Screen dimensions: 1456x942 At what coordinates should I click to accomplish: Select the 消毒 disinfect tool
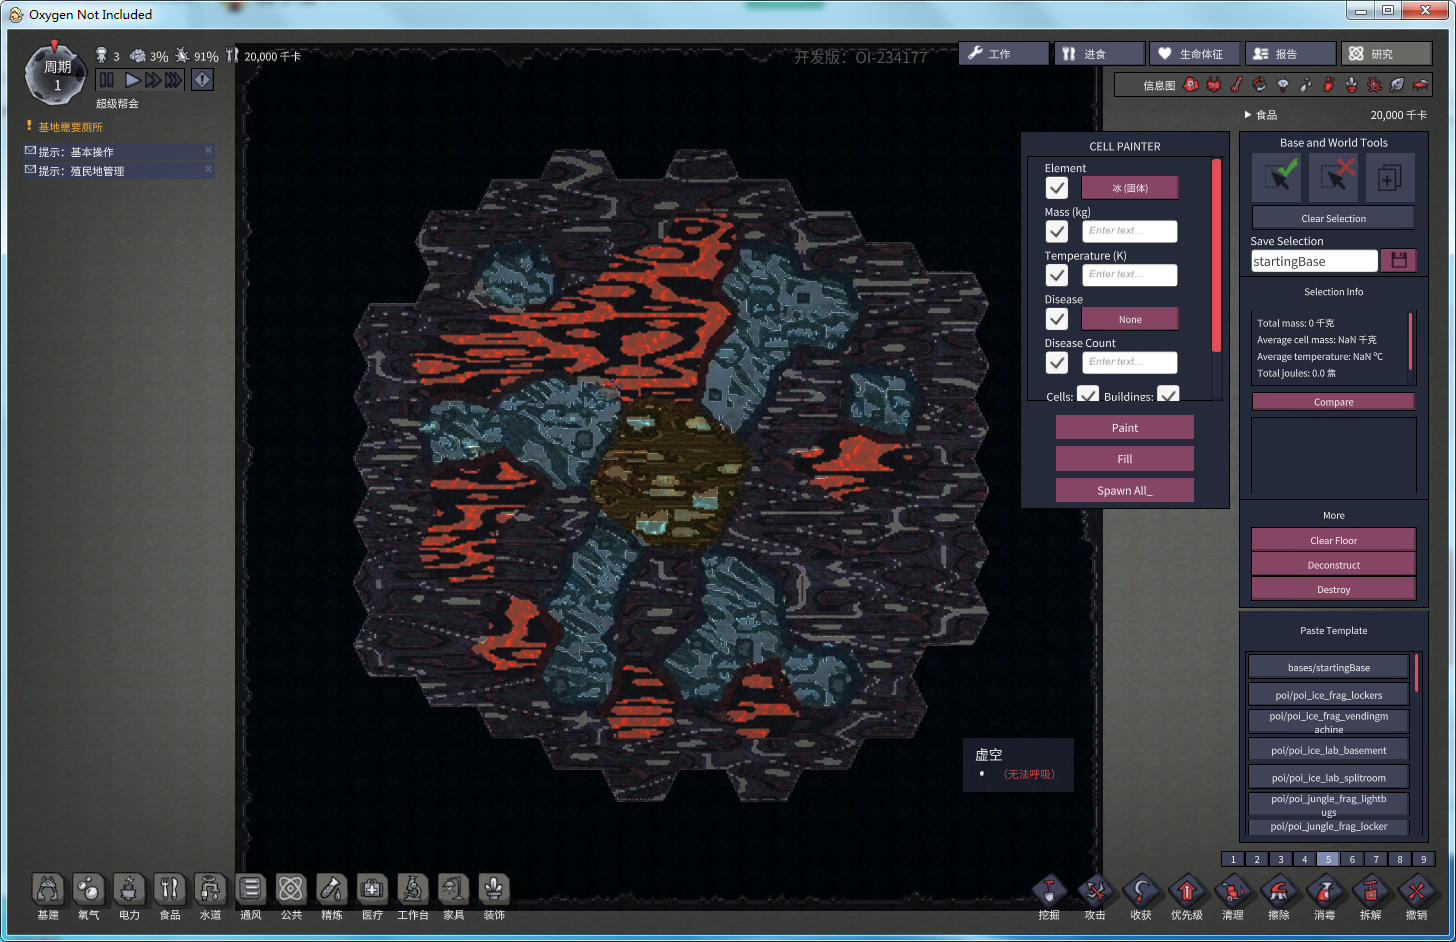(x=1325, y=890)
